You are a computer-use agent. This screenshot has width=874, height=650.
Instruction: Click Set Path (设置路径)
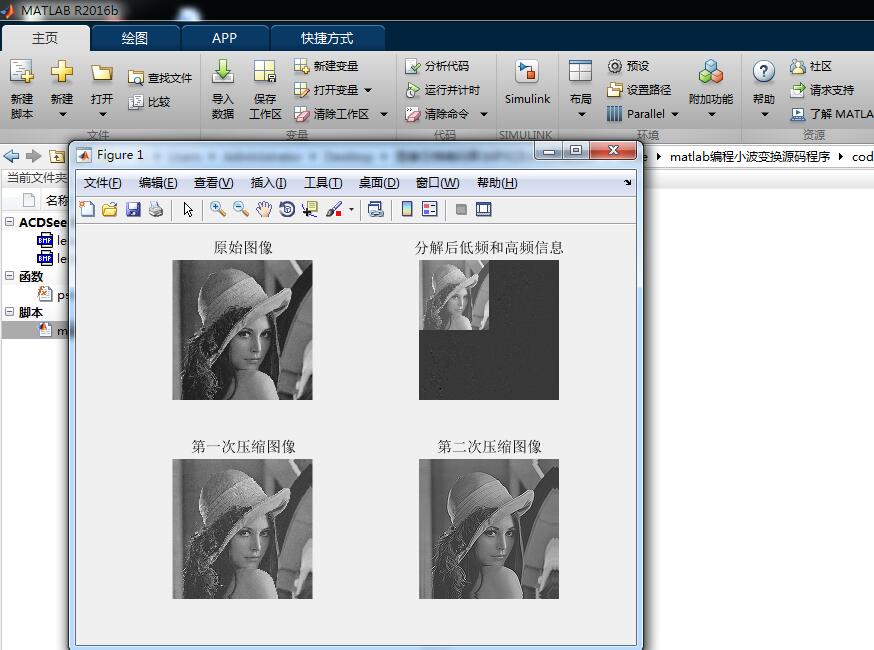point(639,90)
